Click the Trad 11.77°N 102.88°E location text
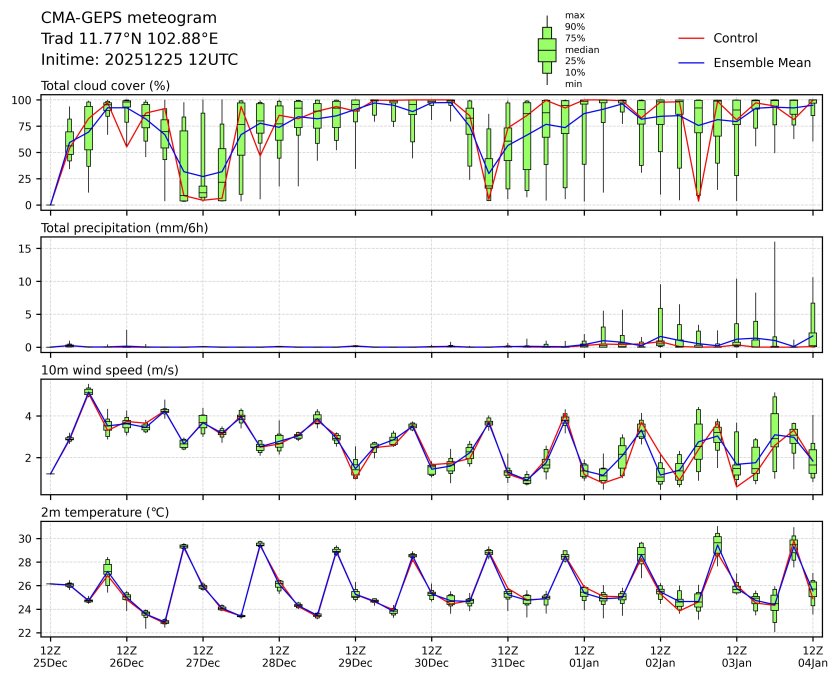Screen dimensions: 839x680 [129, 39]
